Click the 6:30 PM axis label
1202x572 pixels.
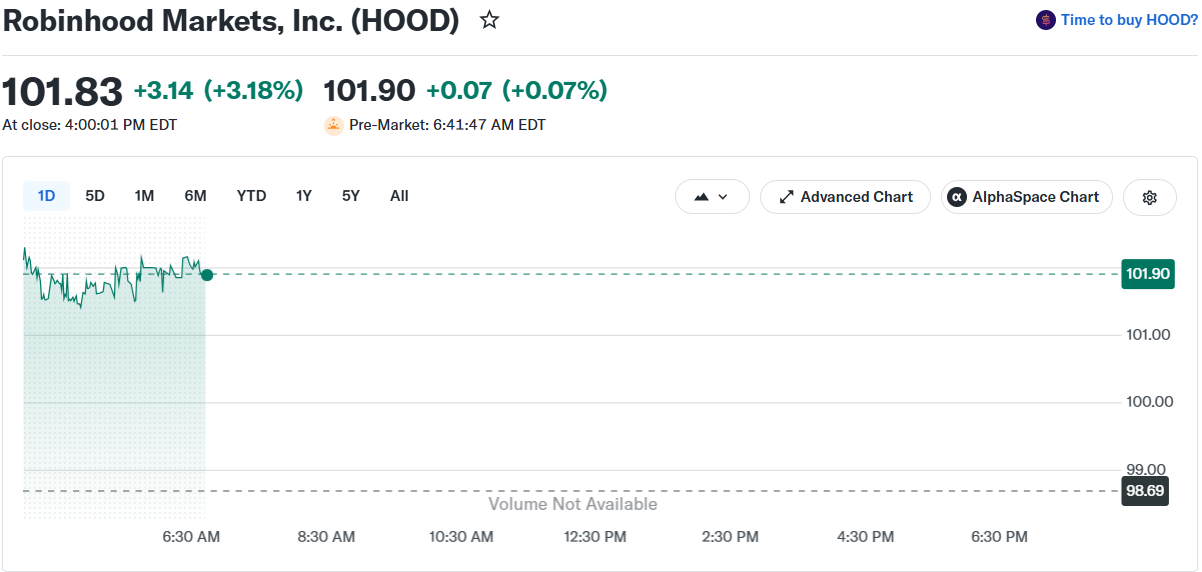coord(1000,537)
